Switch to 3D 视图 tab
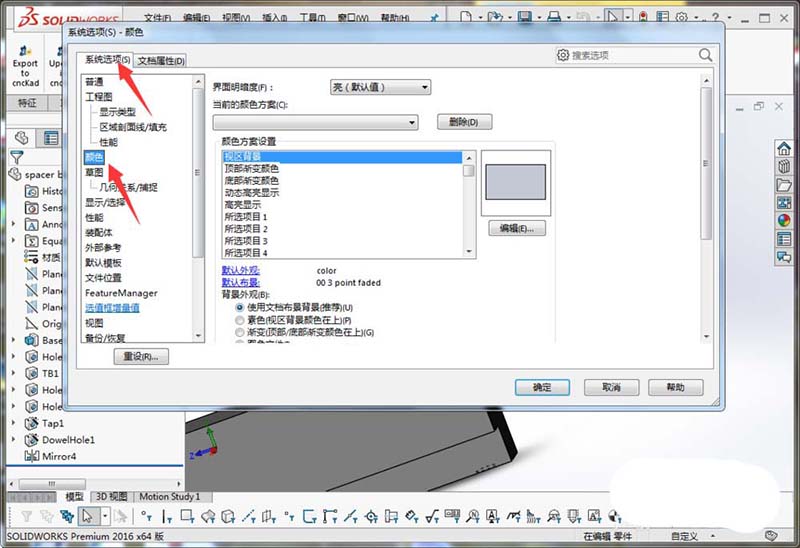Screen dimensions: 800x548 coord(111,496)
